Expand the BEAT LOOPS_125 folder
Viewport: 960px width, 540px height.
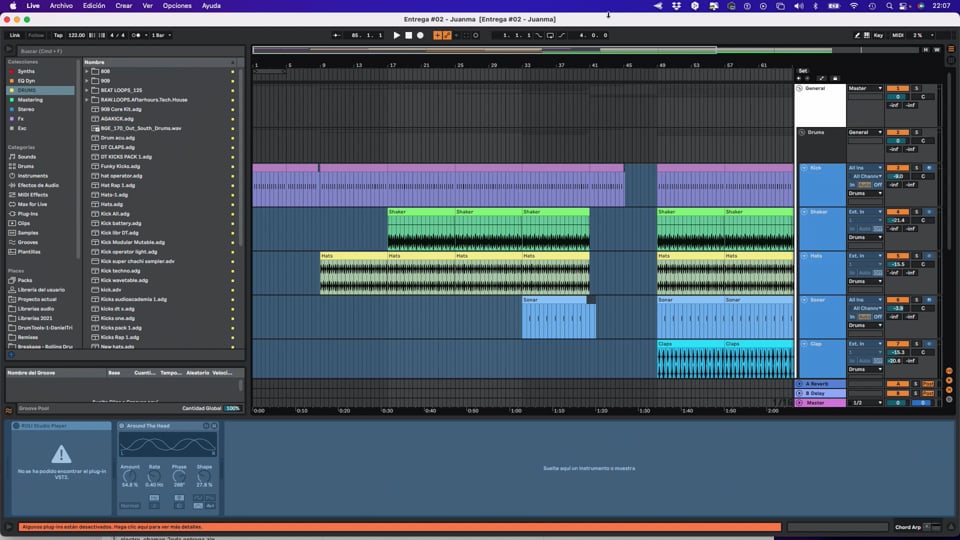tap(87, 90)
